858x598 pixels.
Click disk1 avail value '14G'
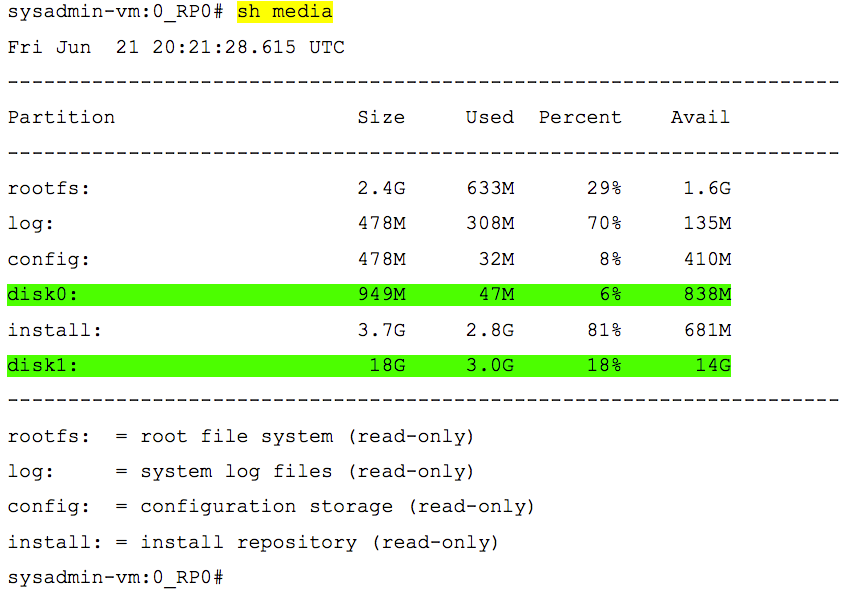pyautogui.click(x=713, y=365)
